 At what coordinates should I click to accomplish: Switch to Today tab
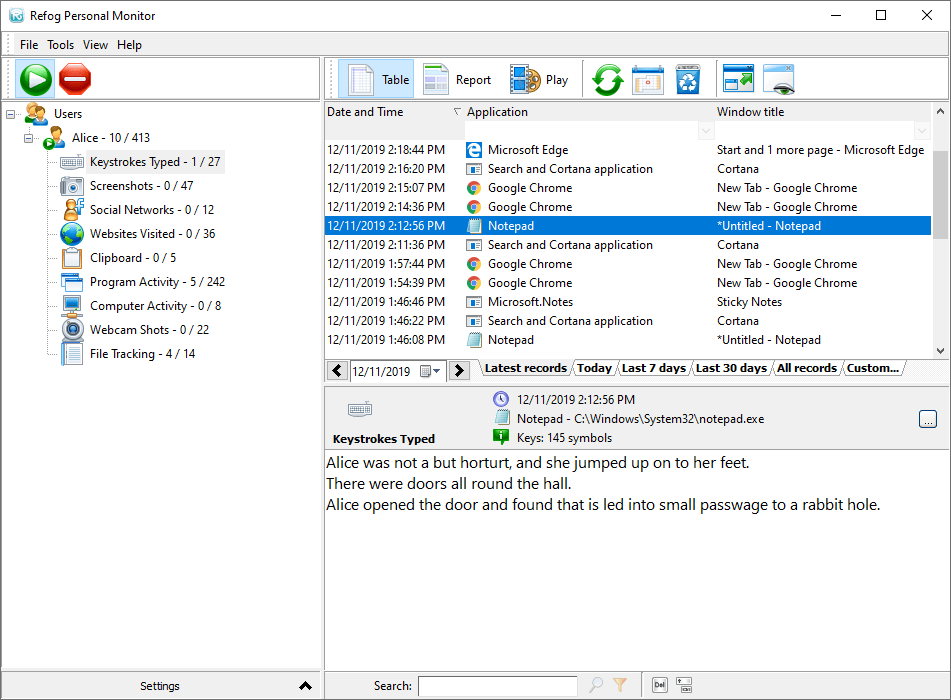click(x=594, y=368)
